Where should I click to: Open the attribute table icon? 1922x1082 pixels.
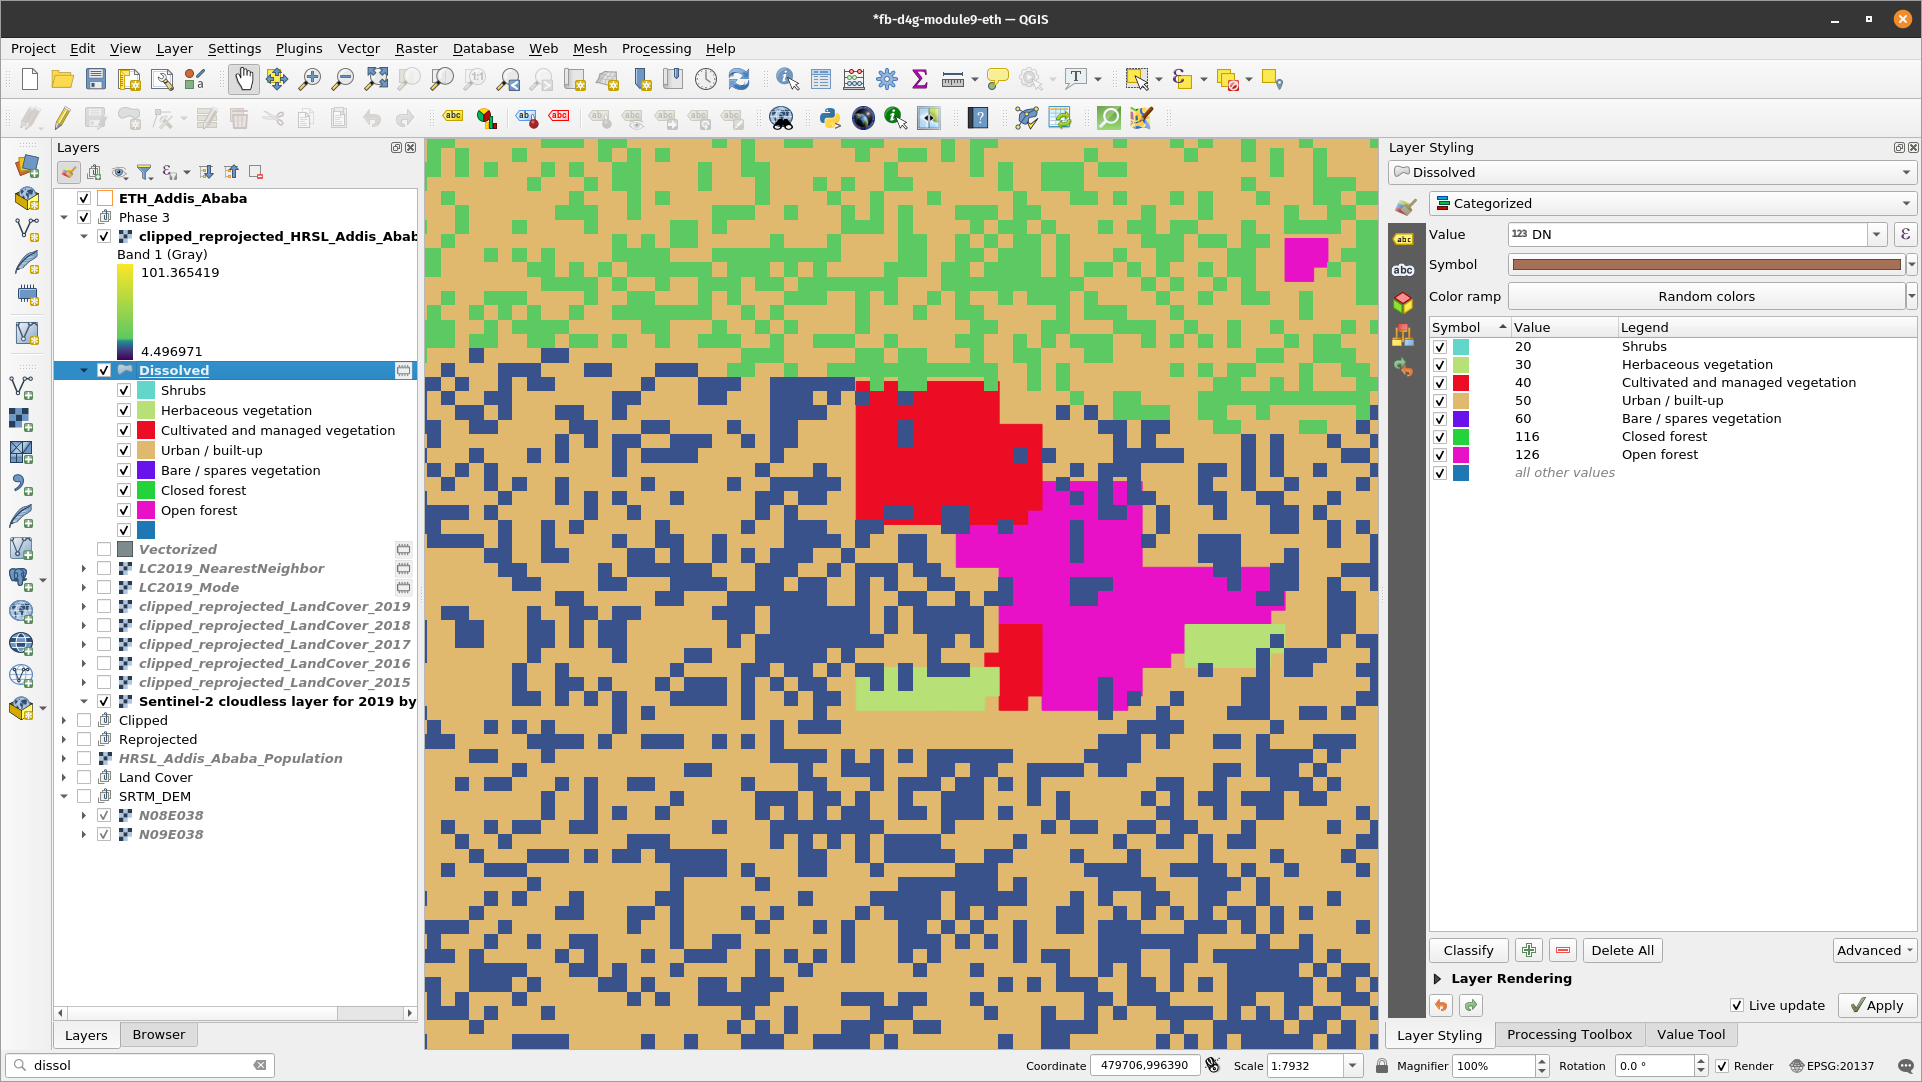tap(821, 79)
